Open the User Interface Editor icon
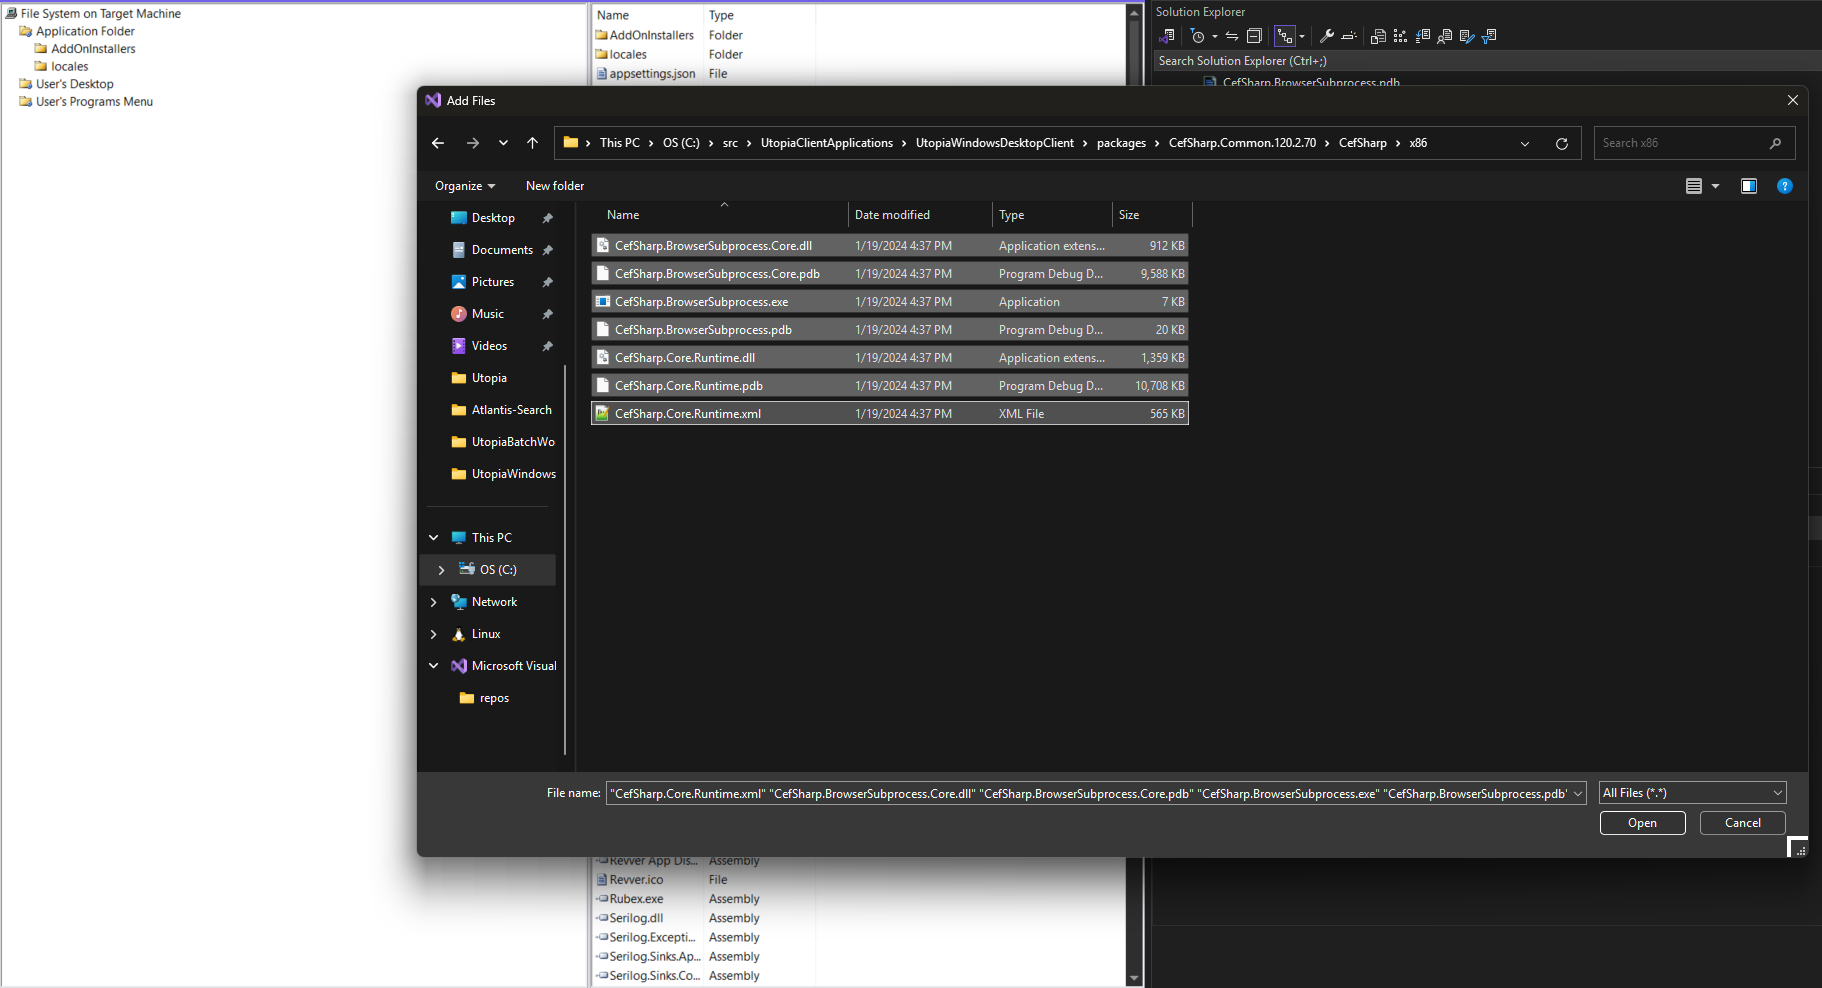 [x=1444, y=36]
